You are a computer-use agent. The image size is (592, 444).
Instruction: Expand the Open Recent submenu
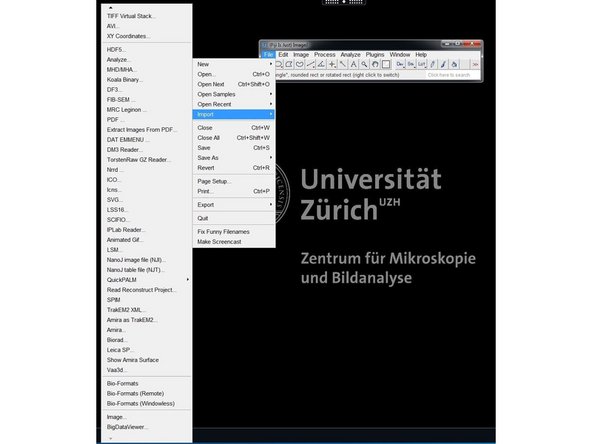234,104
